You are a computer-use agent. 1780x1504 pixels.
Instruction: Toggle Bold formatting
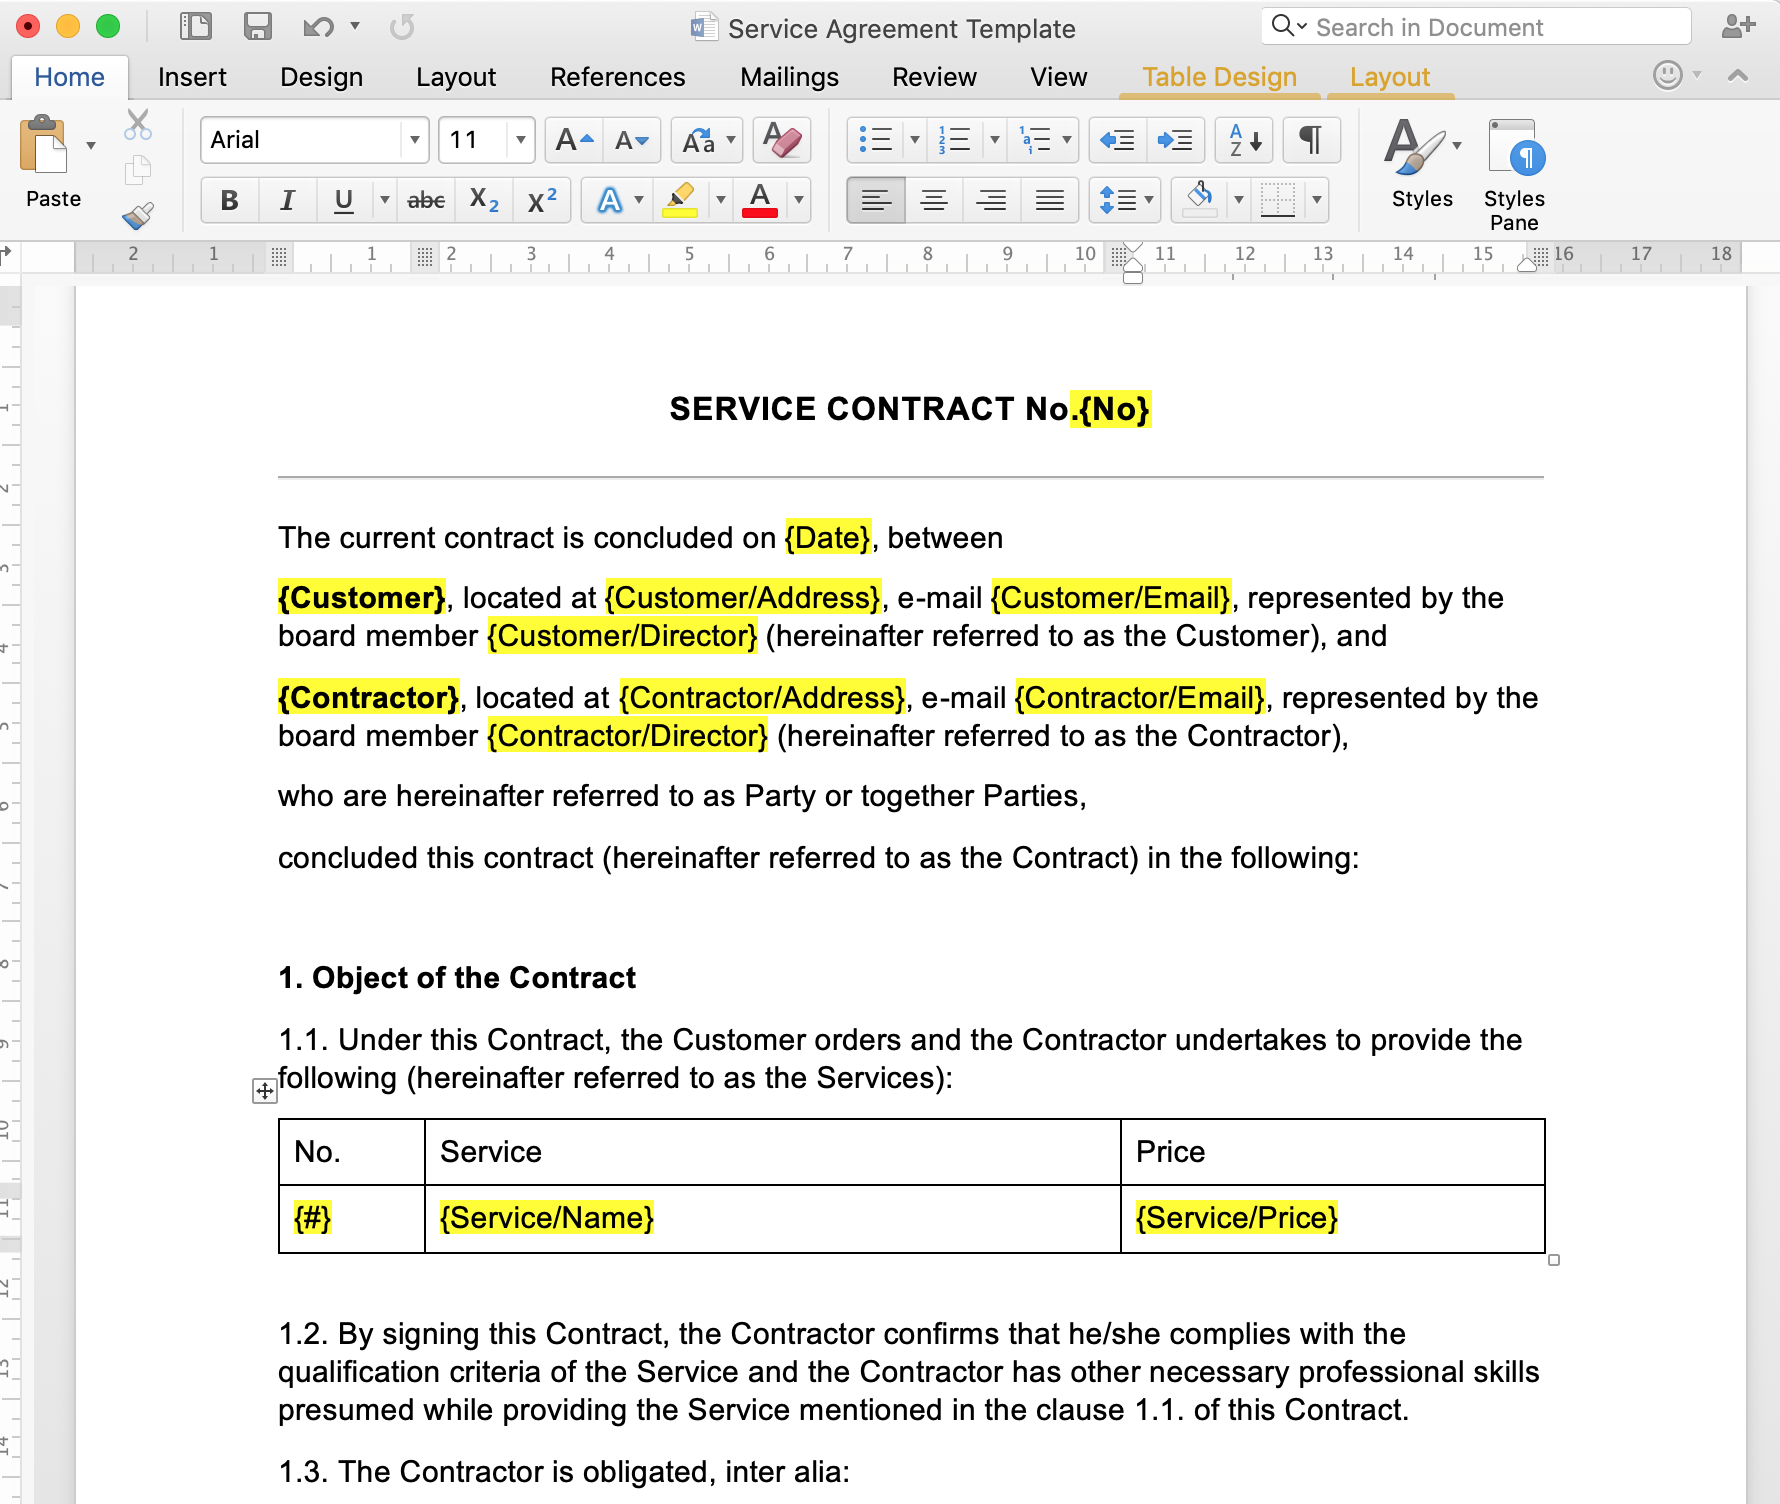[x=229, y=201]
